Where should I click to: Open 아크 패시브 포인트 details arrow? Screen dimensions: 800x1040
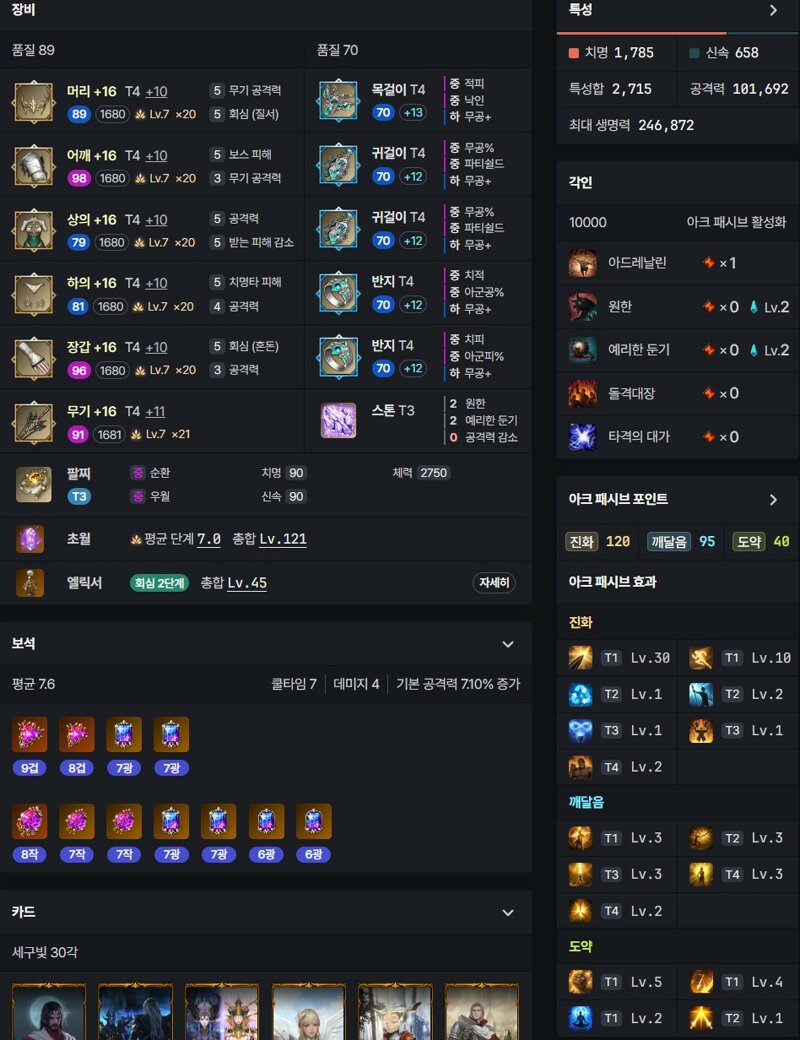click(773, 499)
